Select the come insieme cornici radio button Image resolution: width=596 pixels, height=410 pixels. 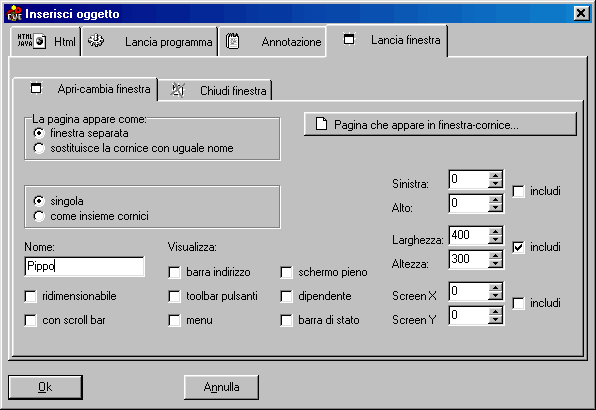(x=39, y=216)
